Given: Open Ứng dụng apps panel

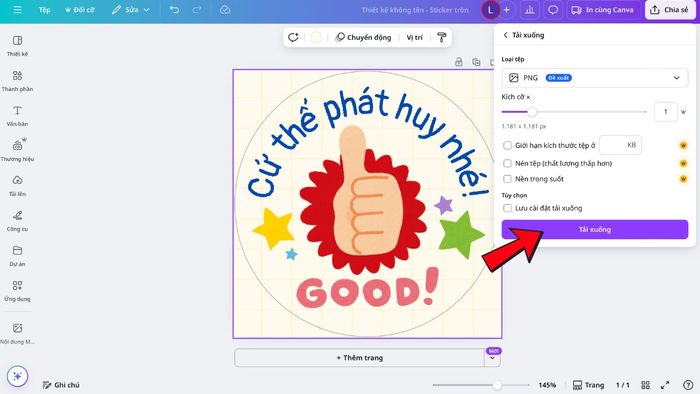Looking at the screenshot, I should click(17, 291).
